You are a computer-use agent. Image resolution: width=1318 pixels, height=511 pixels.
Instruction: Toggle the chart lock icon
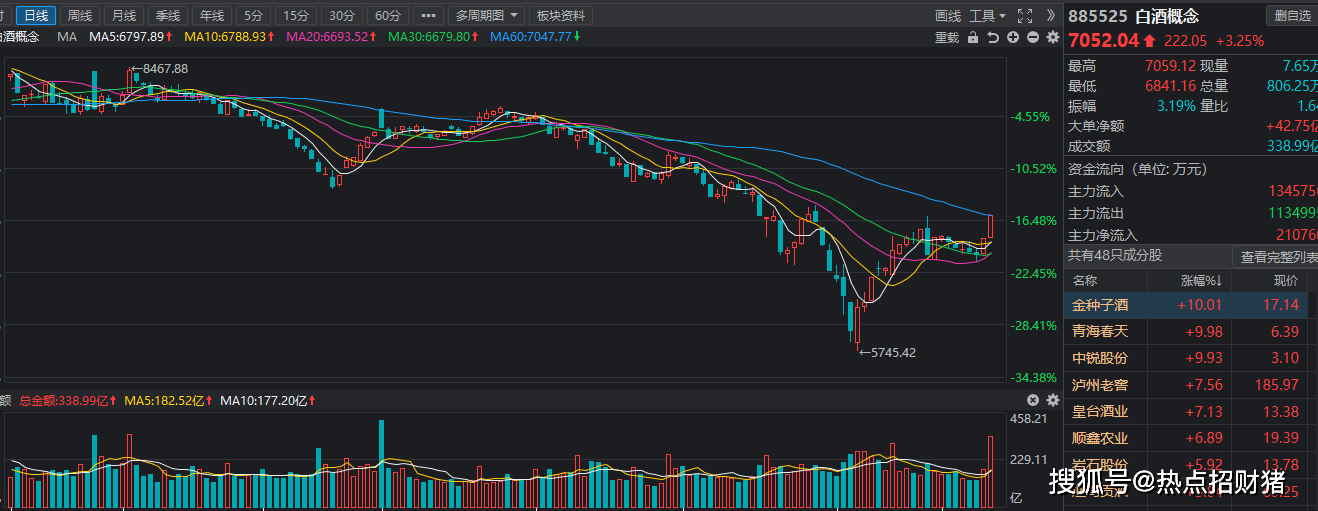(973, 37)
